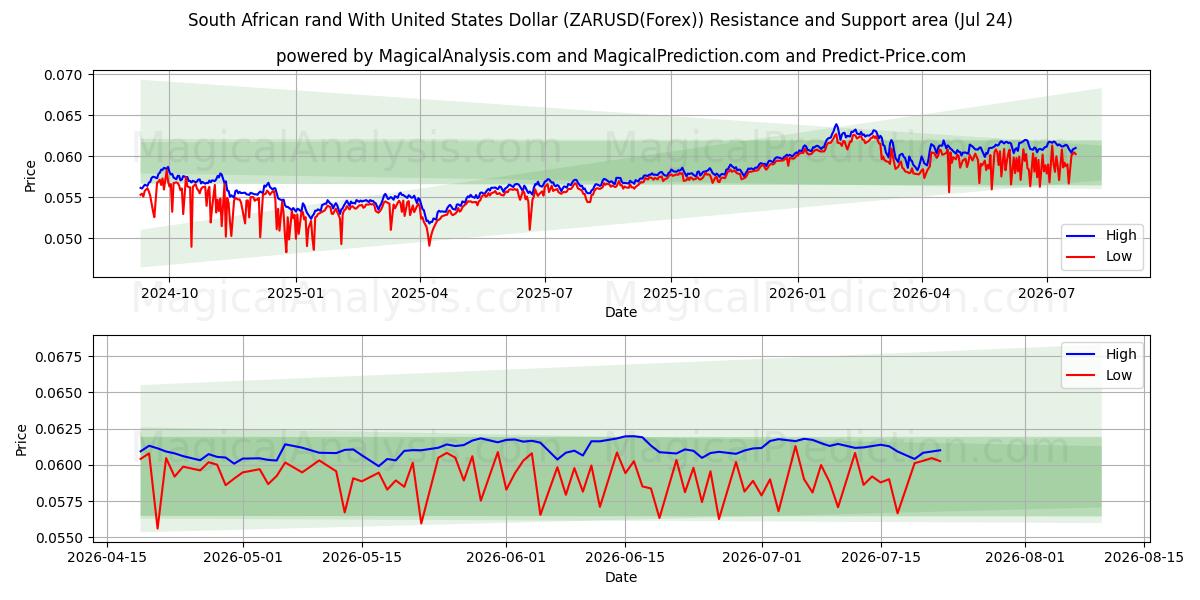The width and height of the screenshot is (1200, 600).
Task: Click the 2026-04-15 date tick label
Action: point(106,558)
